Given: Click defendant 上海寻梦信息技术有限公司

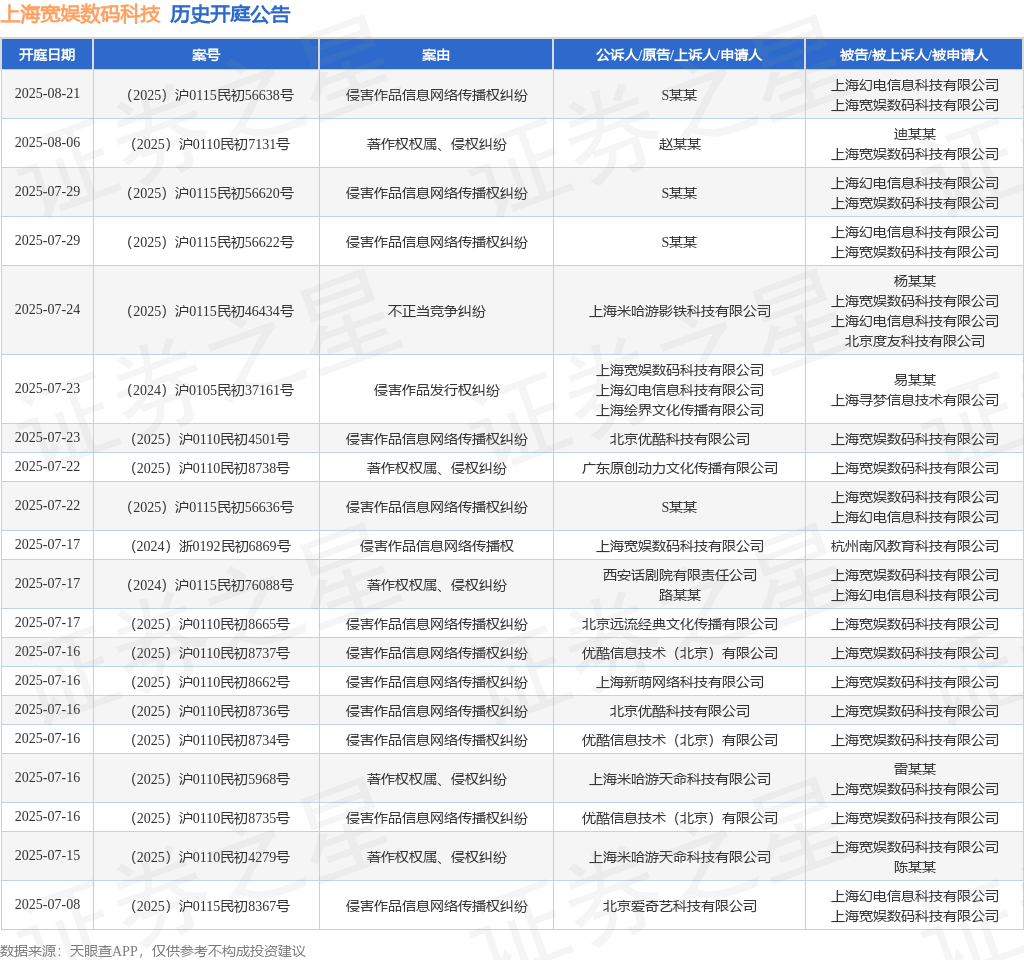Looking at the screenshot, I should (x=914, y=400).
